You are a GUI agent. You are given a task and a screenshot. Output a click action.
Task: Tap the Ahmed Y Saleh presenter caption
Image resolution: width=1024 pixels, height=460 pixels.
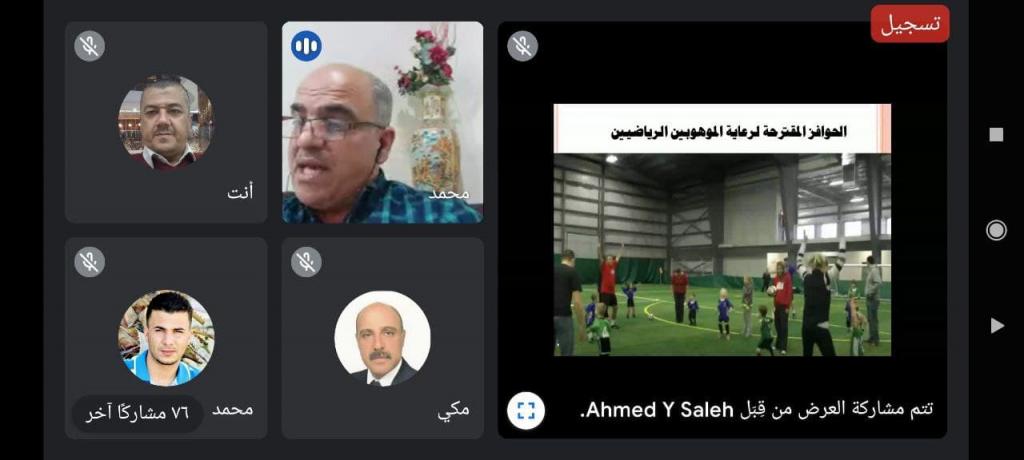(x=758, y=410)
